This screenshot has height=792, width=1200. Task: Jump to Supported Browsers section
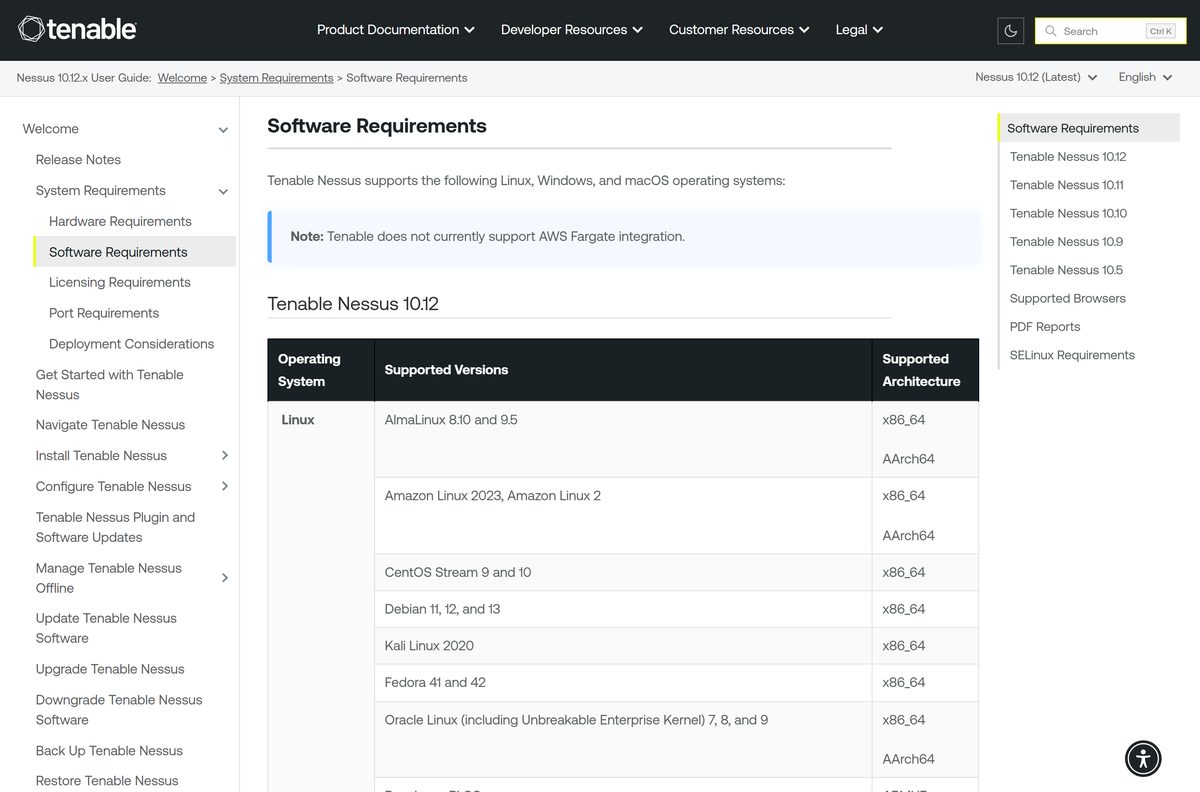coord(1068,298)
